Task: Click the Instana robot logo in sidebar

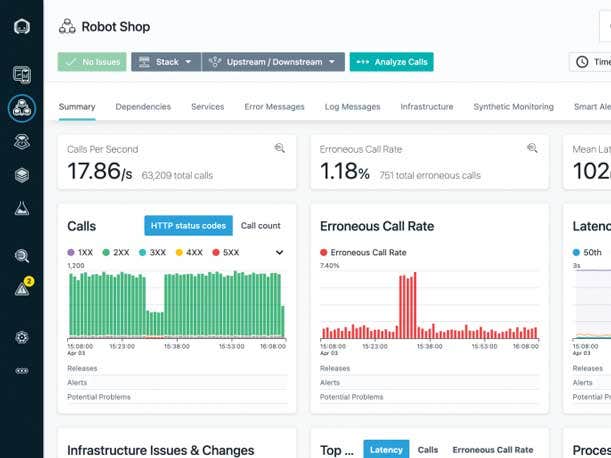Action: [21, 27]
